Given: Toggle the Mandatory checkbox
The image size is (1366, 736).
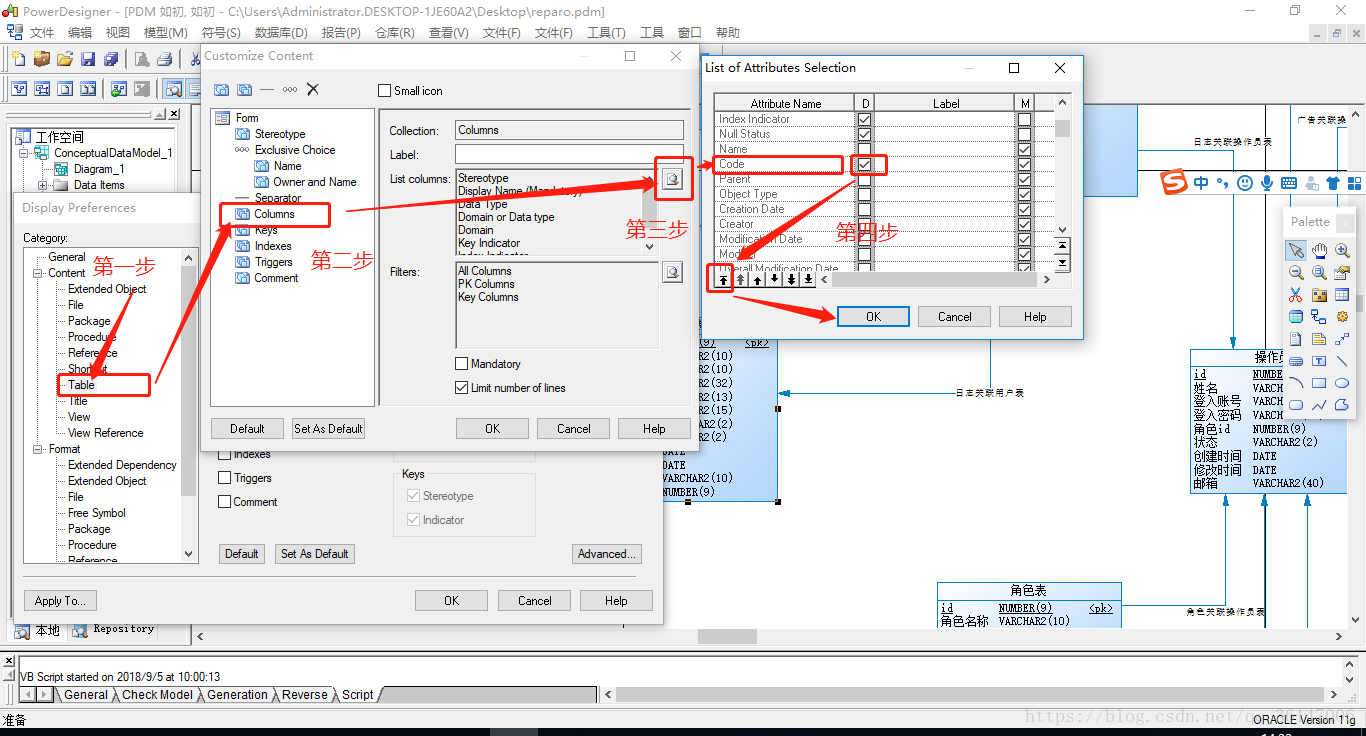Looking at the screenshot, I should pyautogui.click(x=462, y=364).
